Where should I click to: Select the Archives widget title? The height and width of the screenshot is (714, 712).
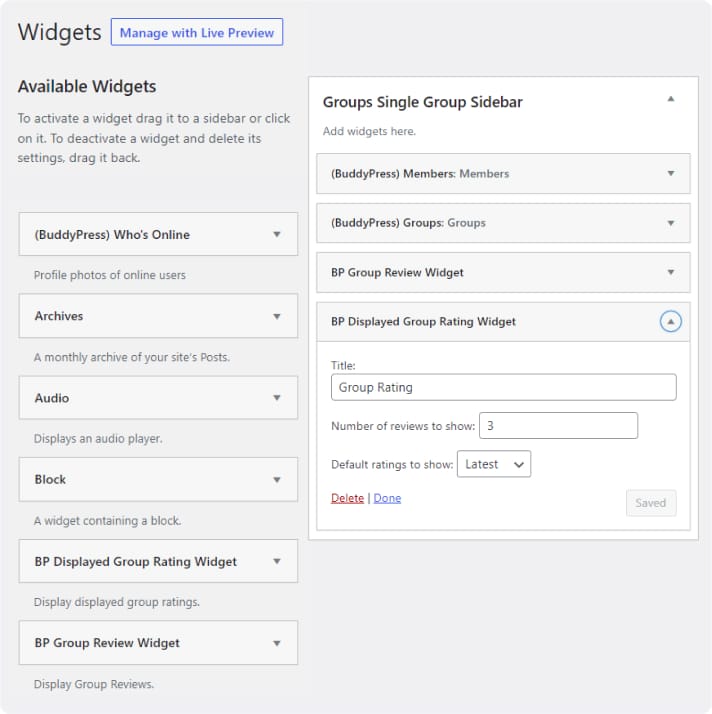59,316
